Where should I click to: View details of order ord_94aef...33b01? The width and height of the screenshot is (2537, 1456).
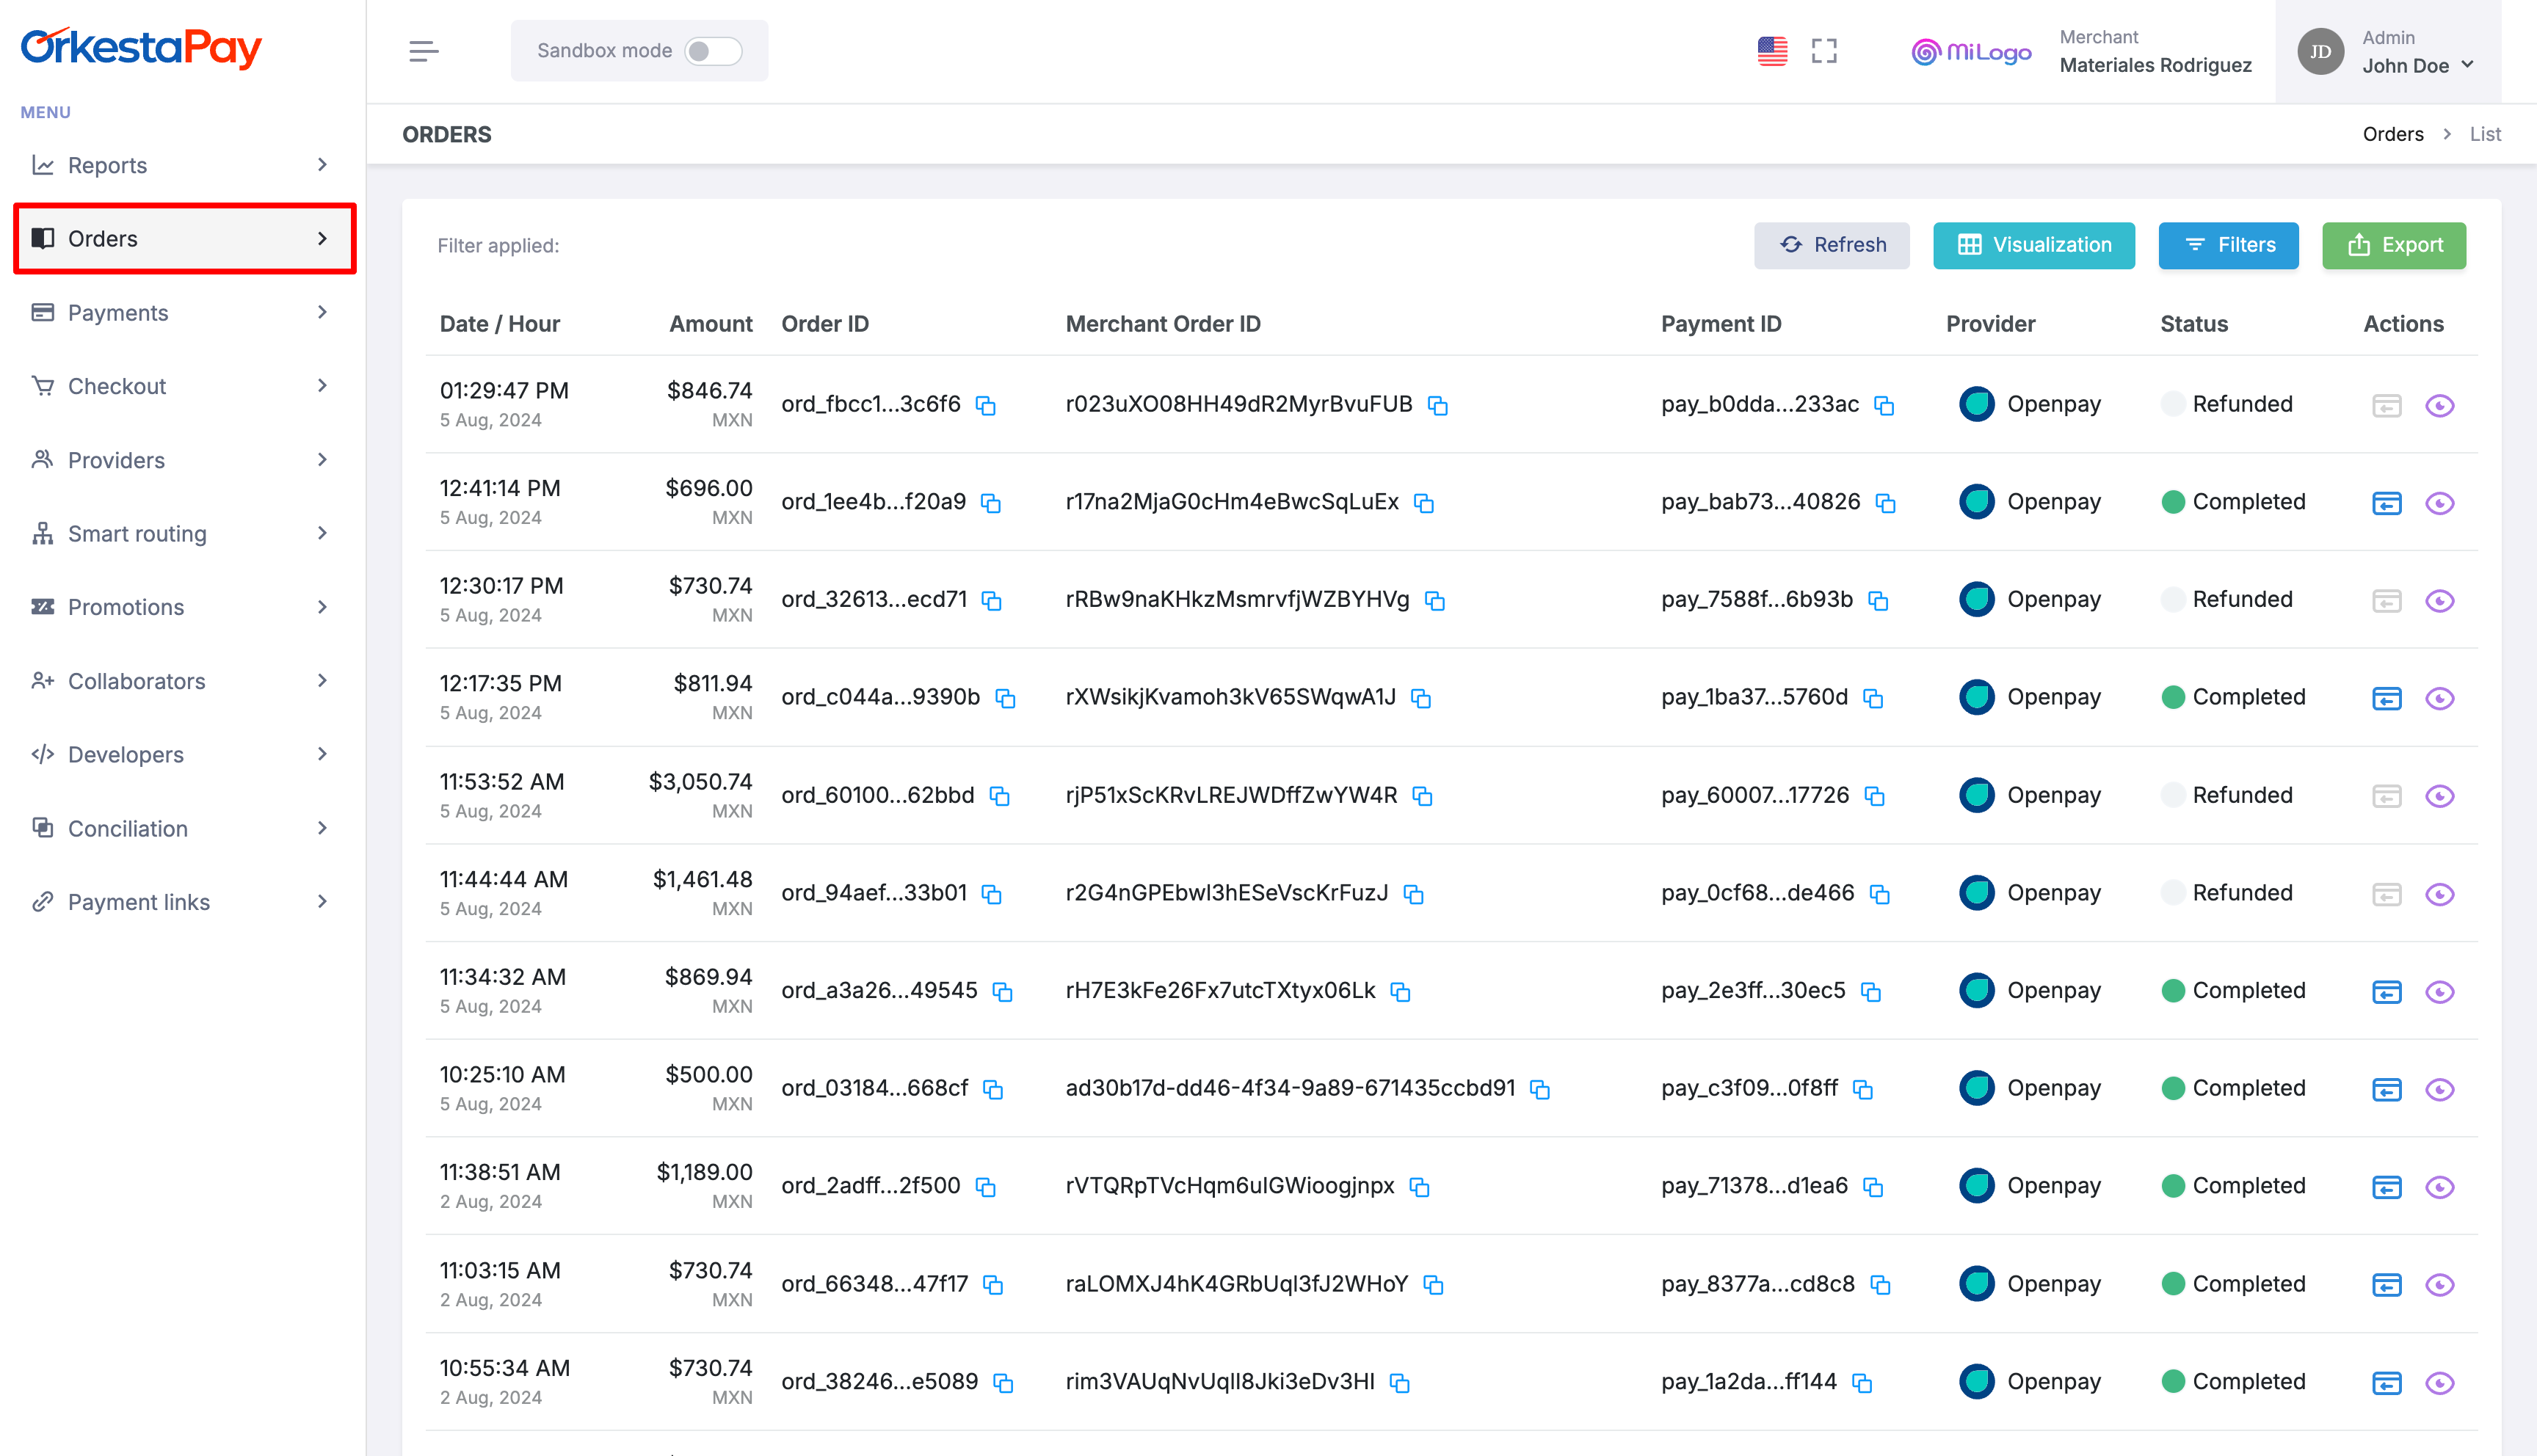[x=2439, y=894]
